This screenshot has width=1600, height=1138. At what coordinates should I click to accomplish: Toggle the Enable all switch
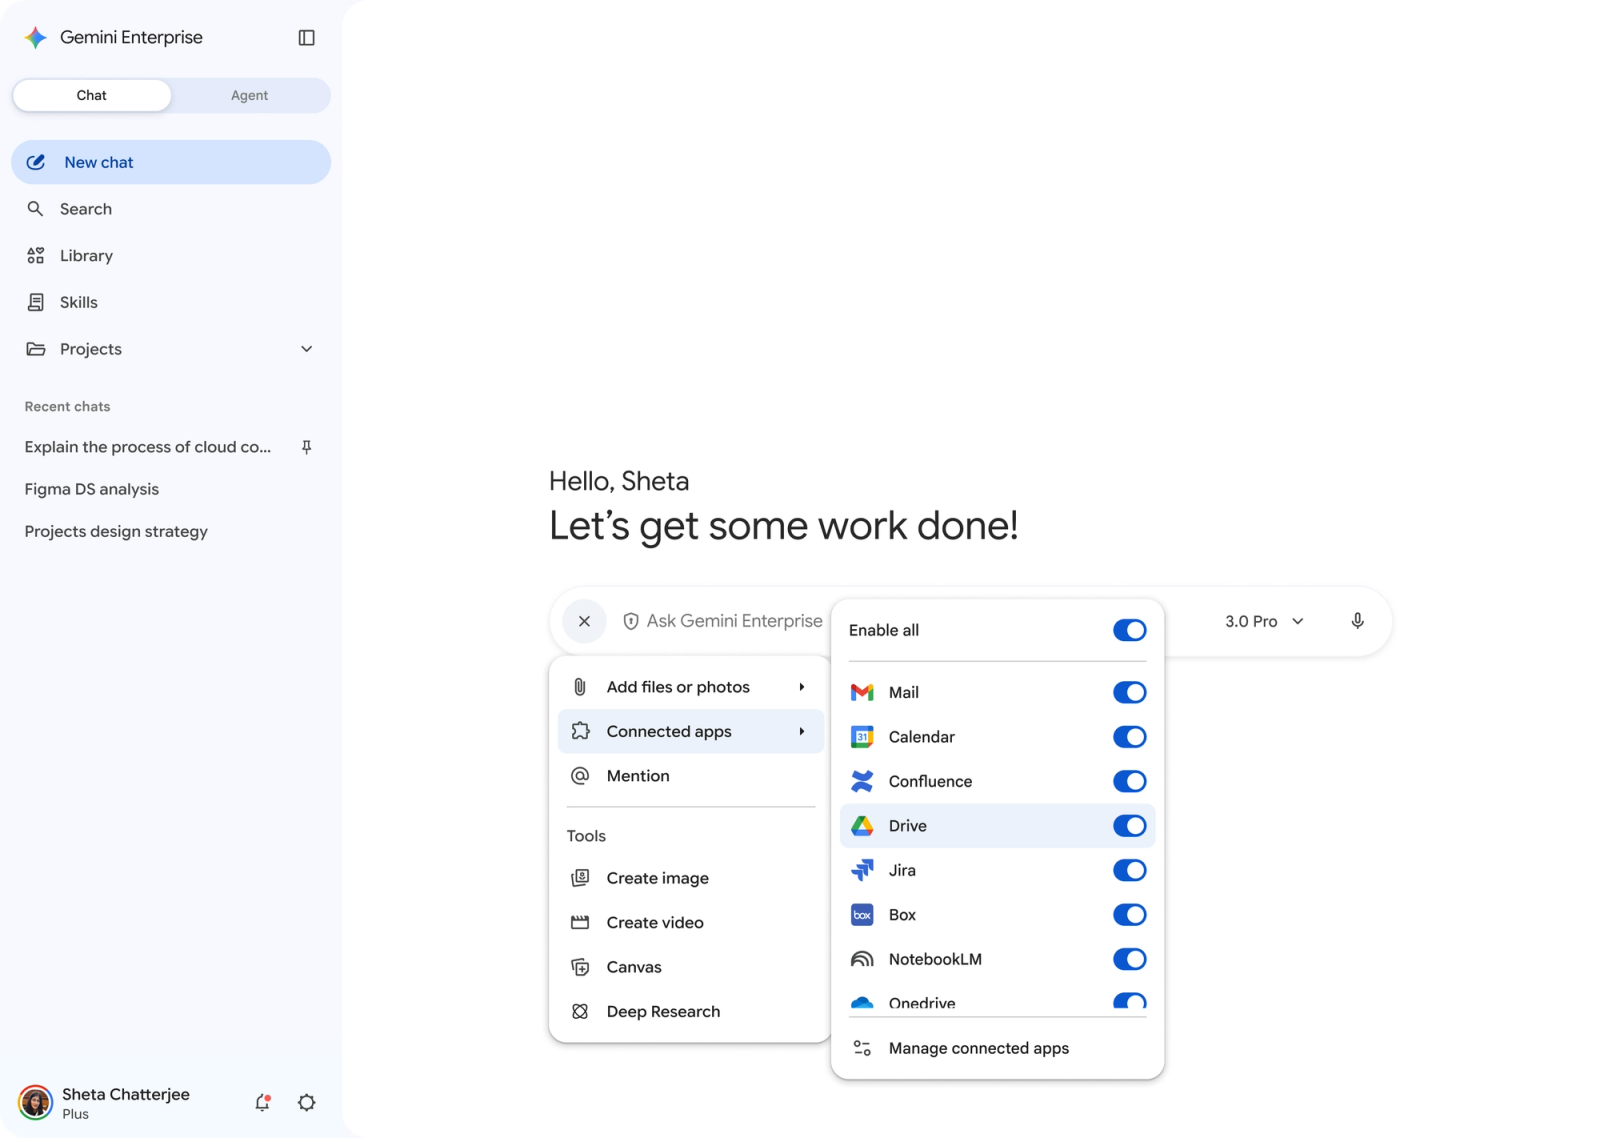(1129, 630)
